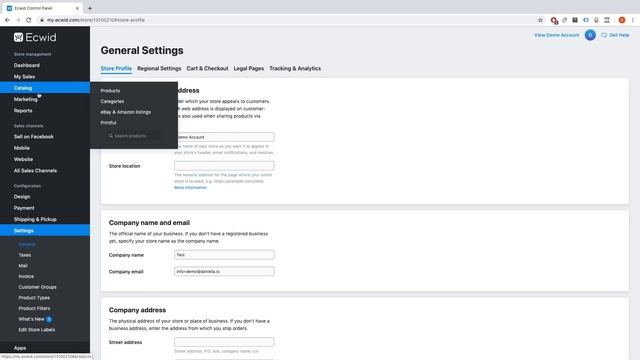Viewport: 640px width, 360px height.
Task: Open Apps in sidebar
Action: coord(20,348)
